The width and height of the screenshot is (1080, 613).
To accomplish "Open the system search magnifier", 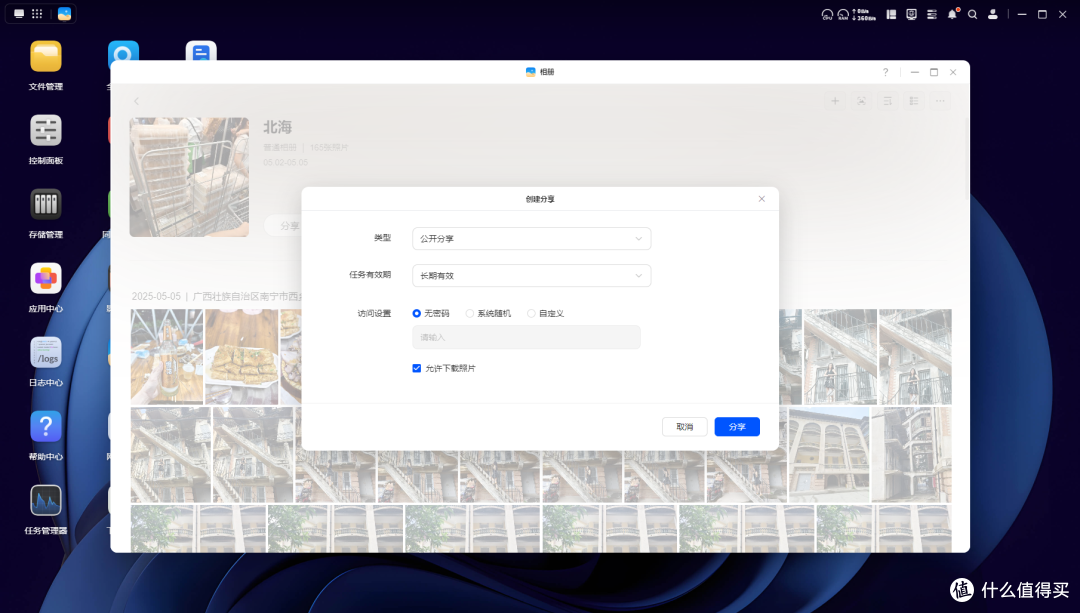I will (973, 14).
